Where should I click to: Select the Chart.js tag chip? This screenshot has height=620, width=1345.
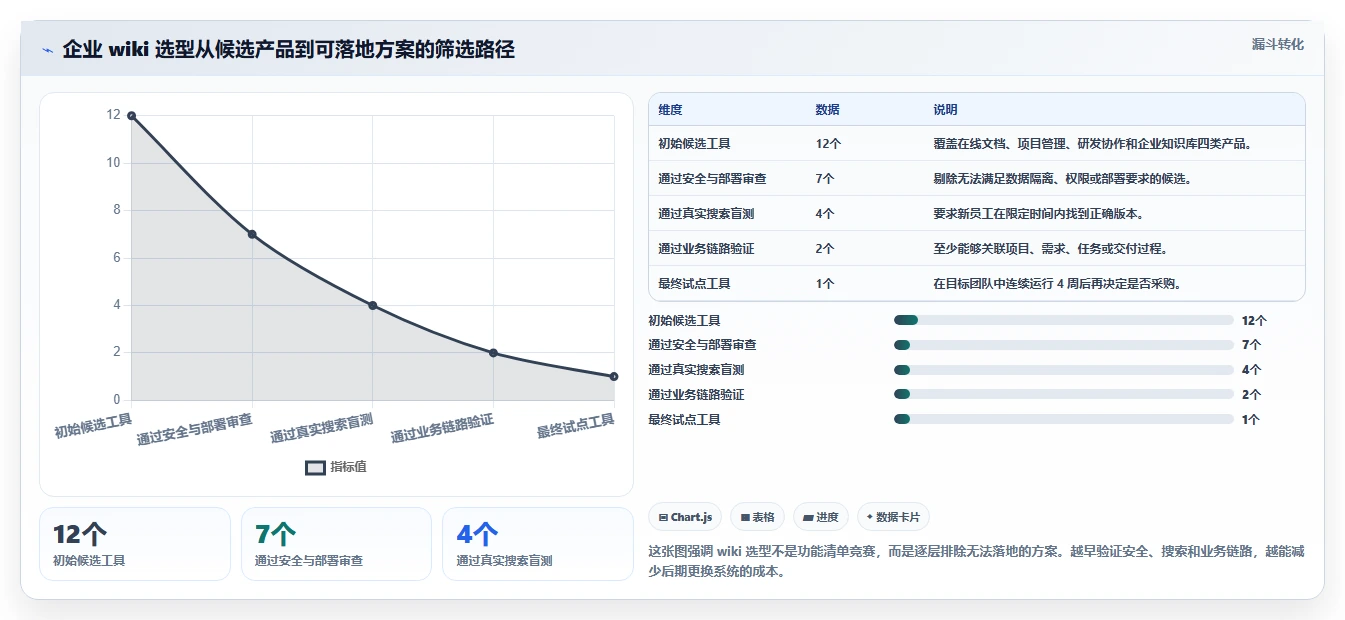click(685, 517)
